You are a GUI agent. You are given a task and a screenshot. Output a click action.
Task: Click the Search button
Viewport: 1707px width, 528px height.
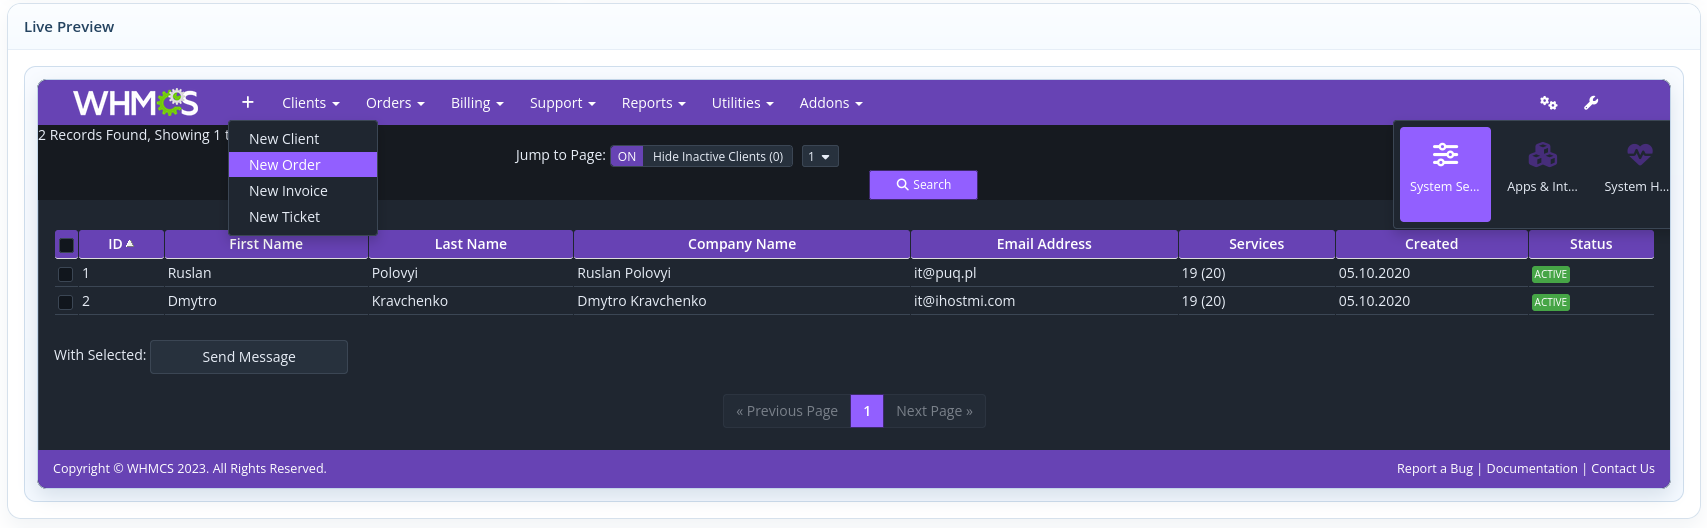[x=923, y=185]
